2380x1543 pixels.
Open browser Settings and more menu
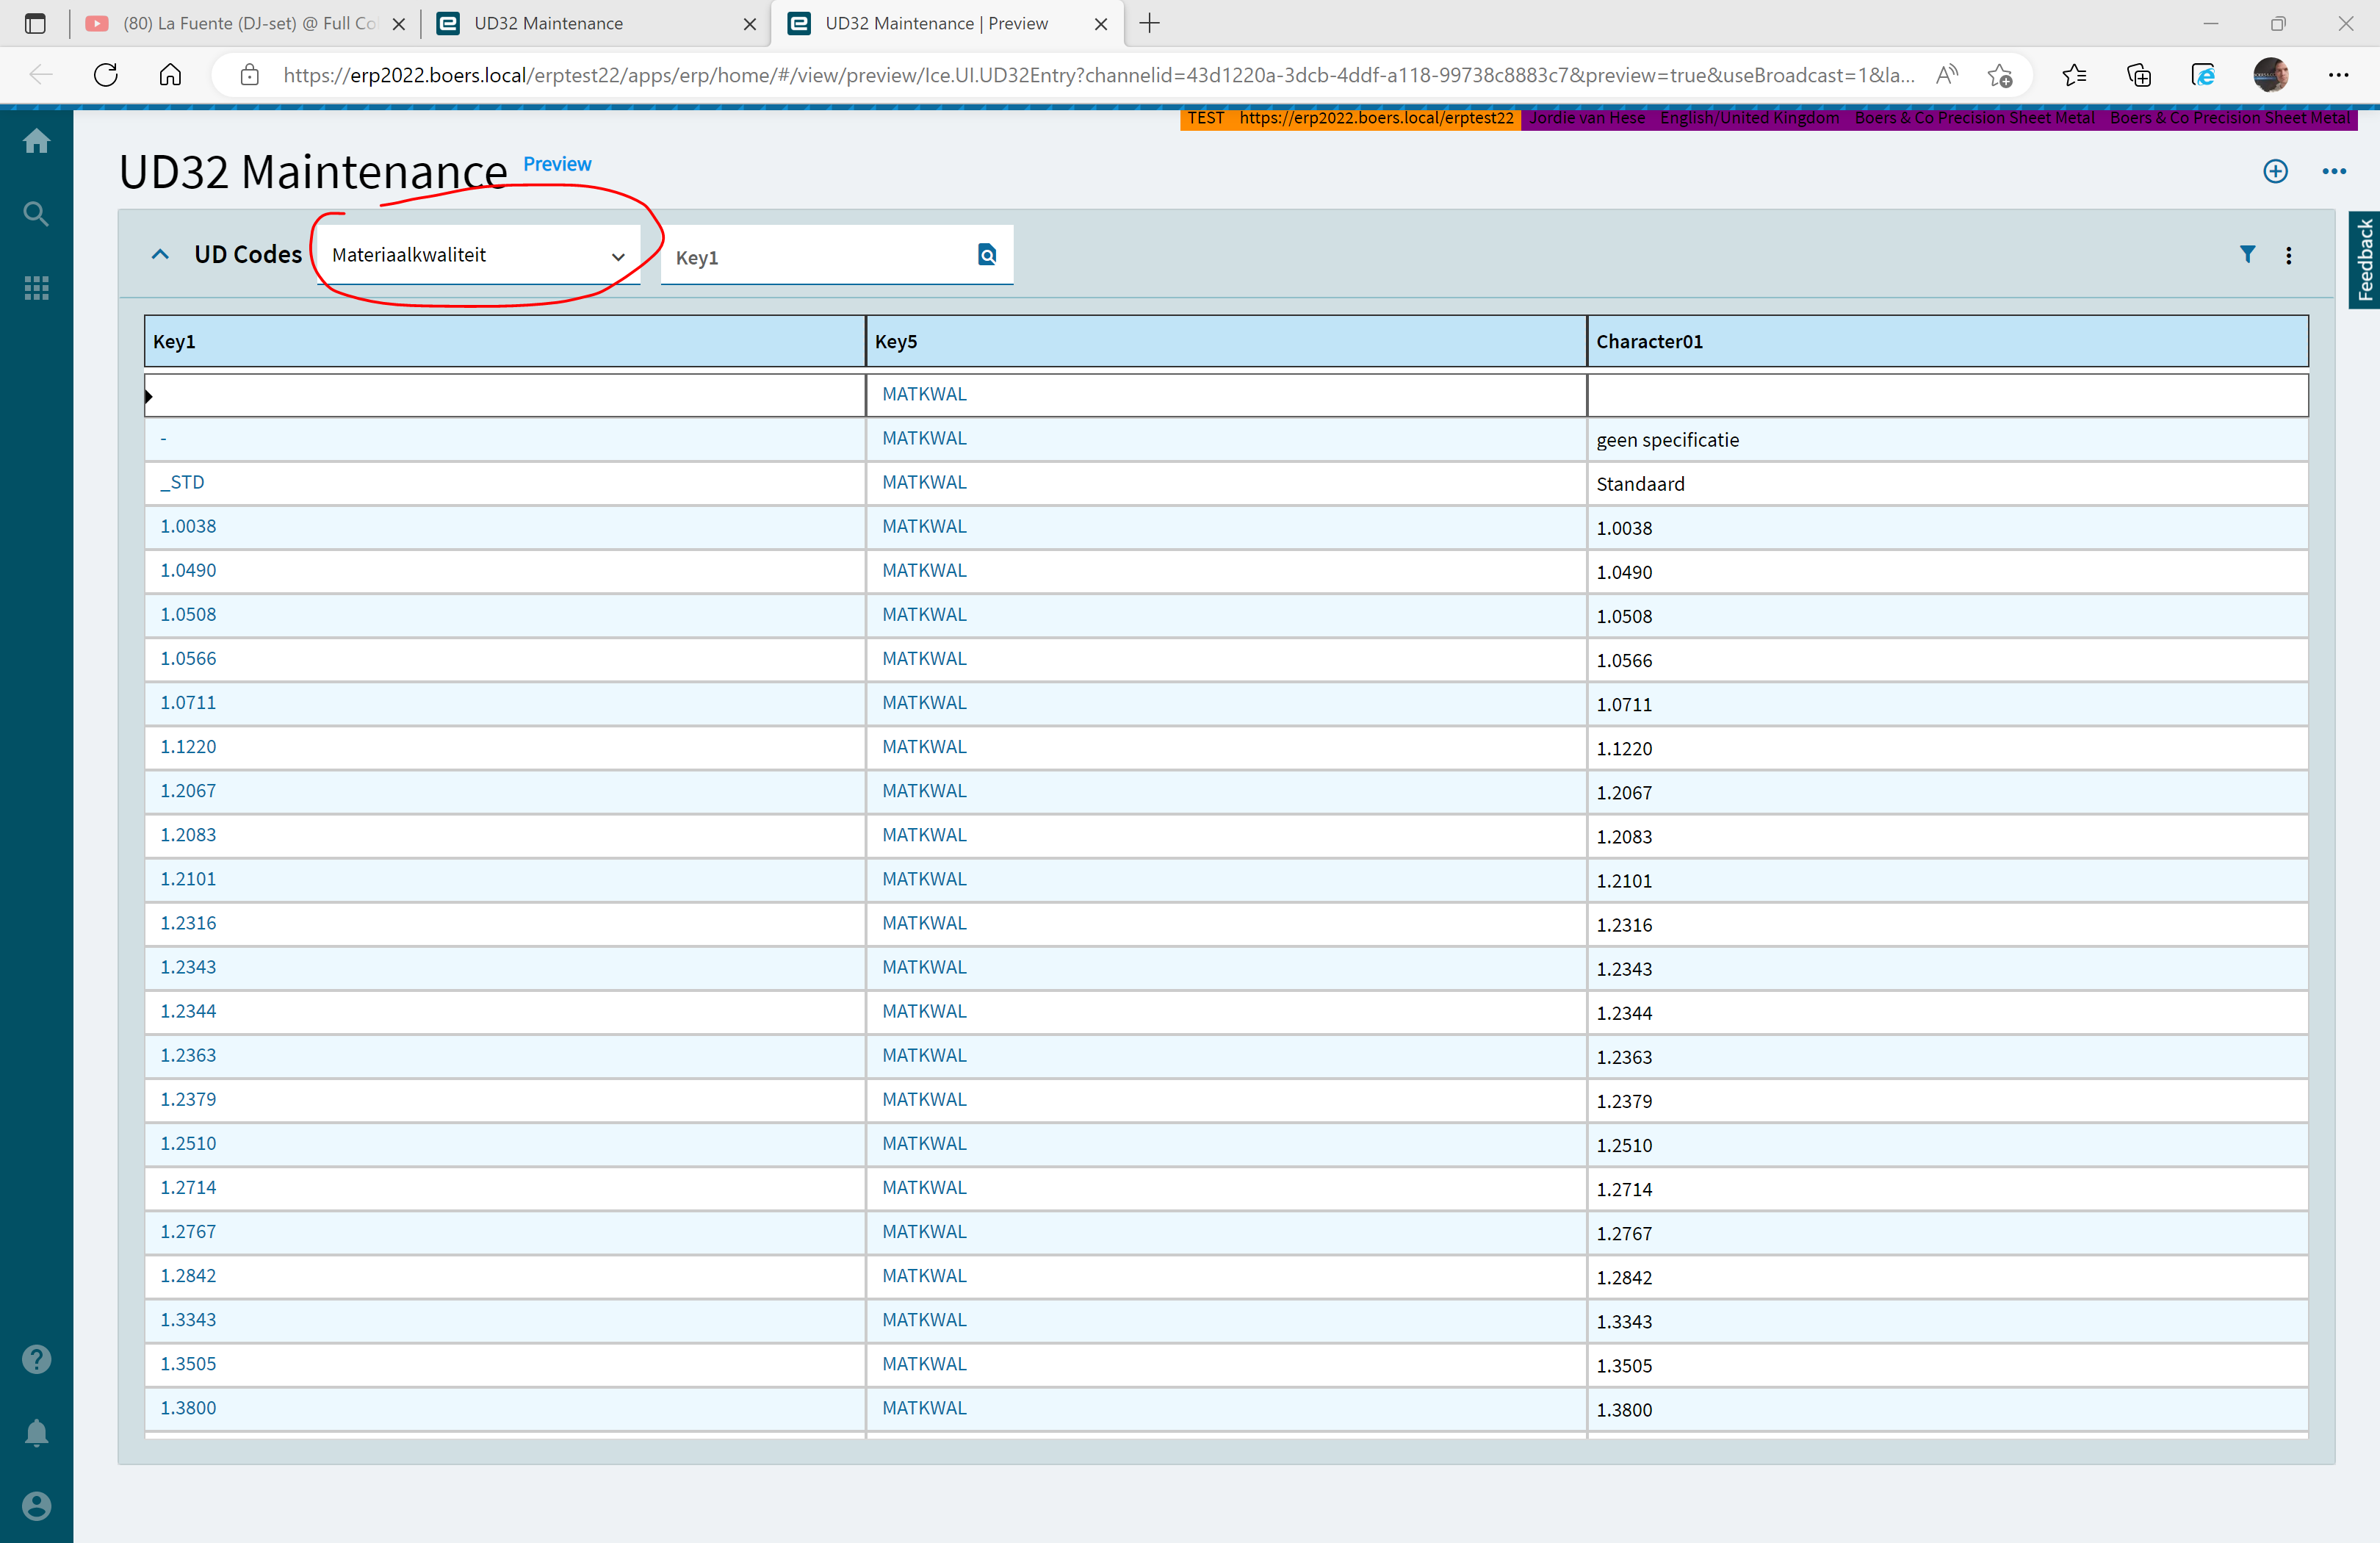pos(2338,75)
